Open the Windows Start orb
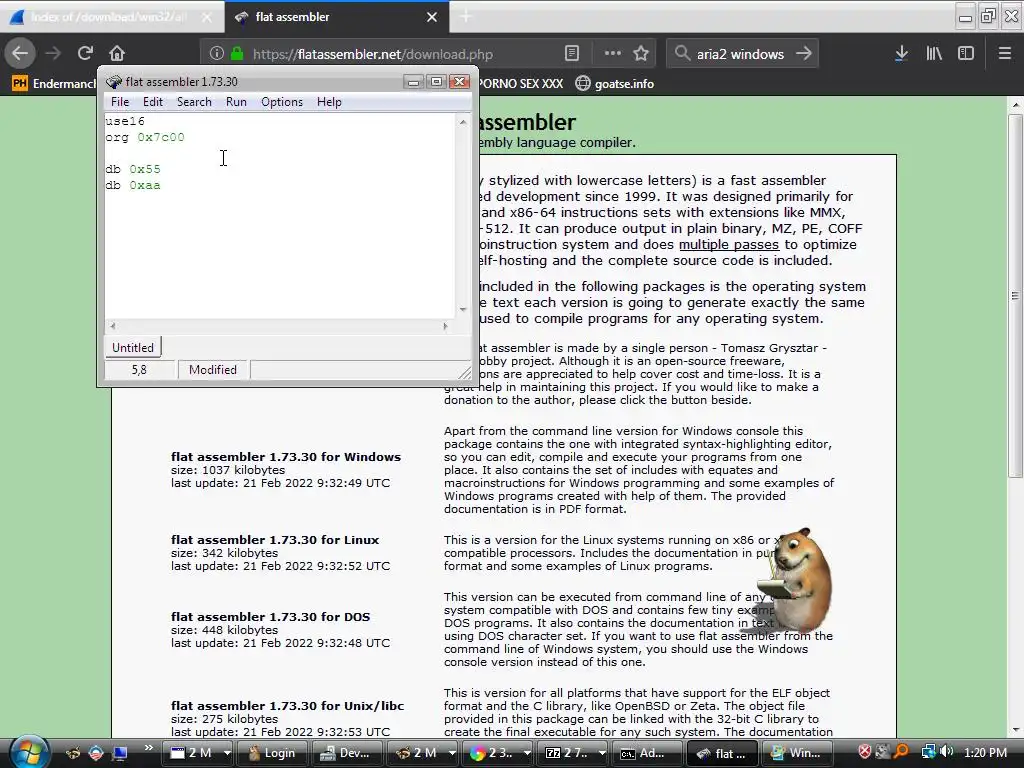 [x=27, y=752]
